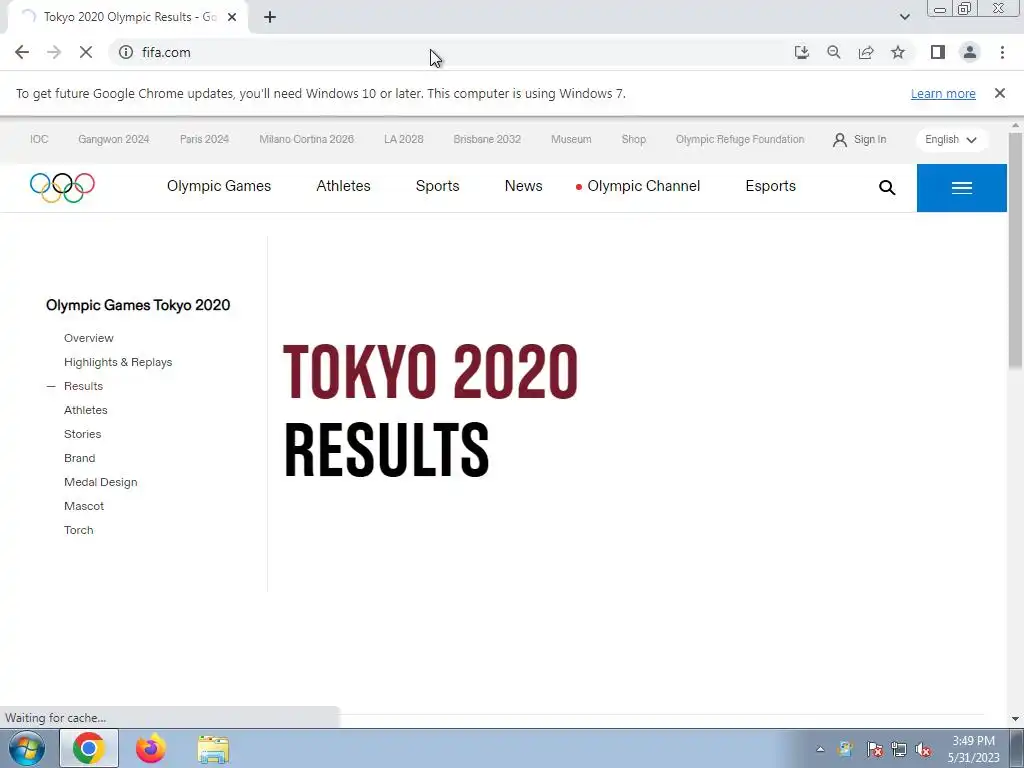Open the Olympic Games menu
1024x768 pixels.
219,186
